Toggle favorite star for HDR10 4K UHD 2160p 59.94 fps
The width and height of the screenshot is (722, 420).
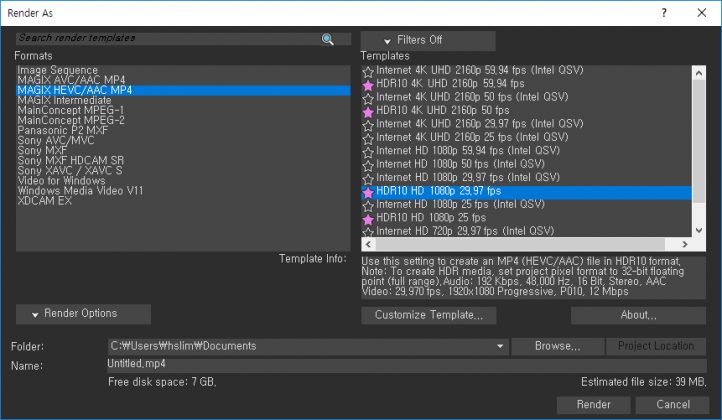click(x=368, y=85)
